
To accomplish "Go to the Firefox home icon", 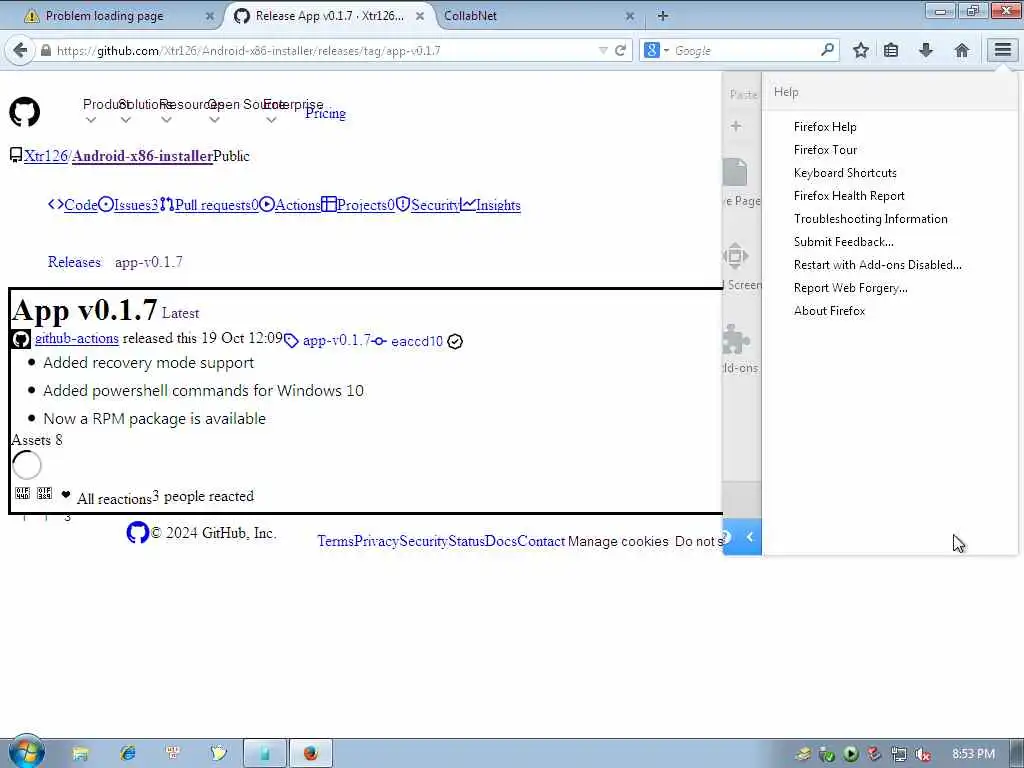I will point(961,50).
